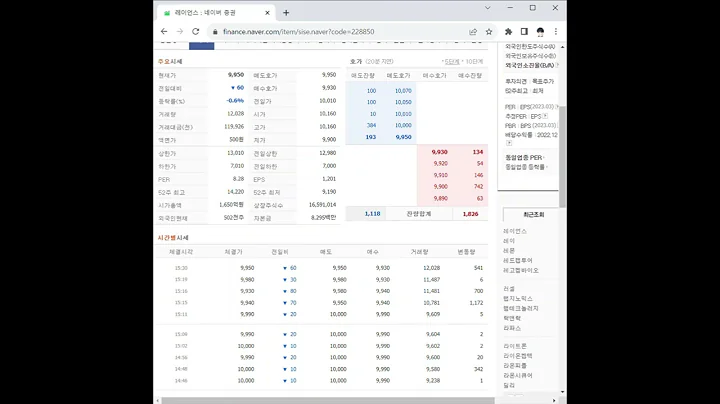
Task: Open 랩지노믹스 in recent list
Action: pyautogui.click(x=518, y=298)
